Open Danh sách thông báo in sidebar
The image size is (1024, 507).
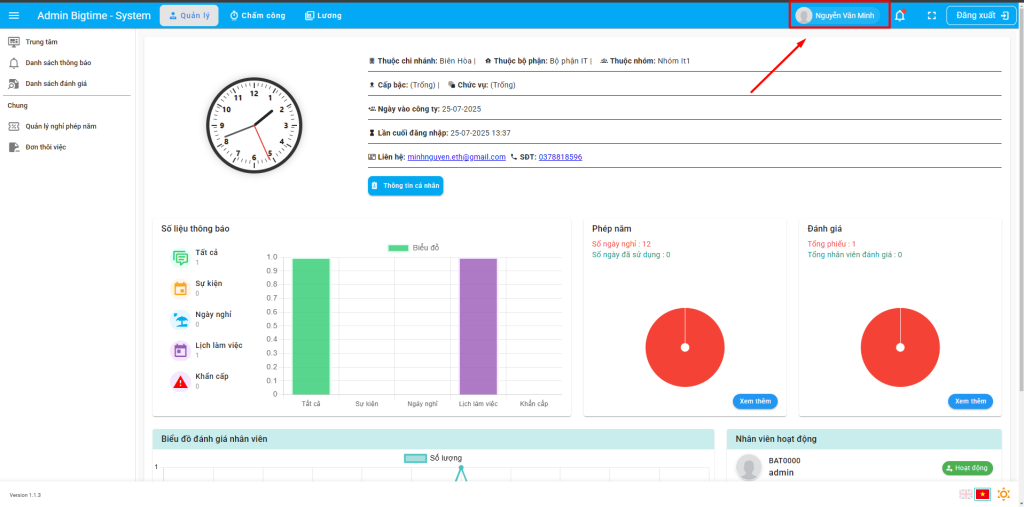click(60, 62)
